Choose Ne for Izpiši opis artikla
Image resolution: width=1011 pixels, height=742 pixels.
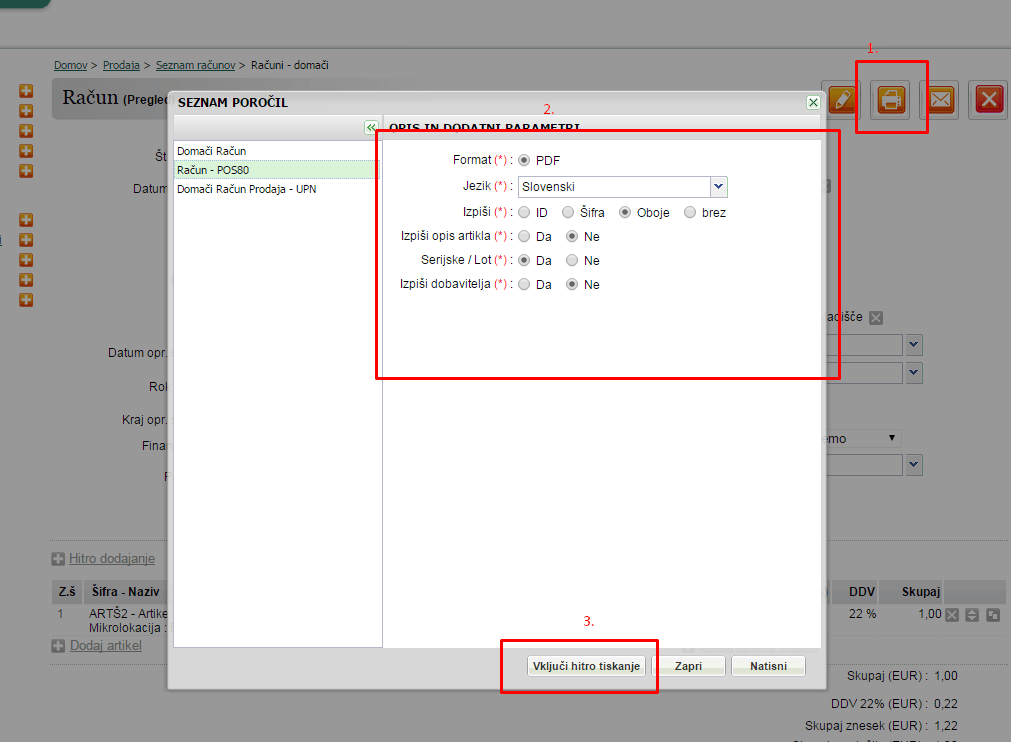click(x=572, y=236)
